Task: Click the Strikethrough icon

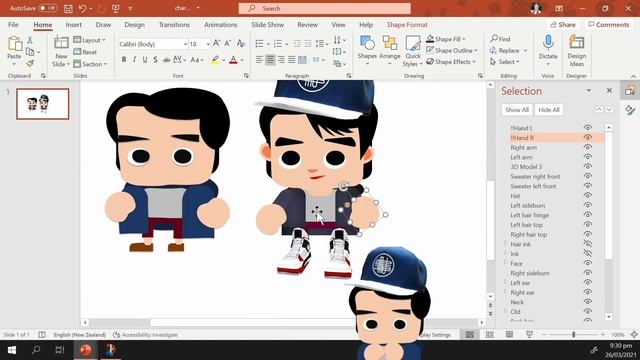Action: (x=166, y=60)
